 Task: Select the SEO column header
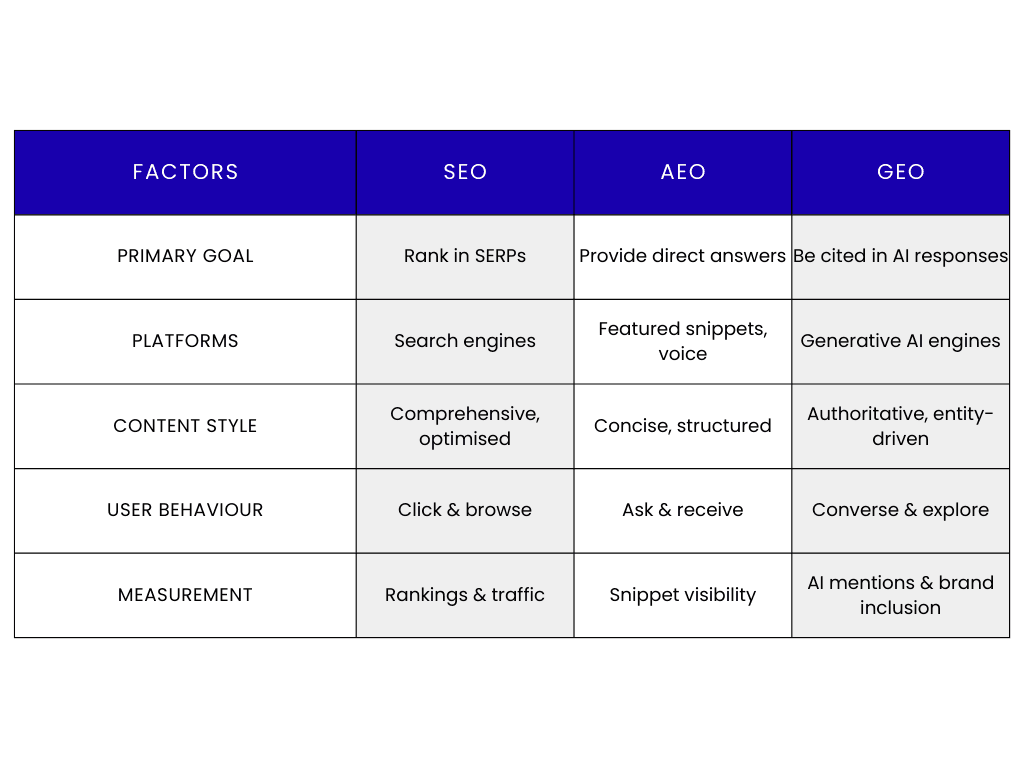(465, 172)
